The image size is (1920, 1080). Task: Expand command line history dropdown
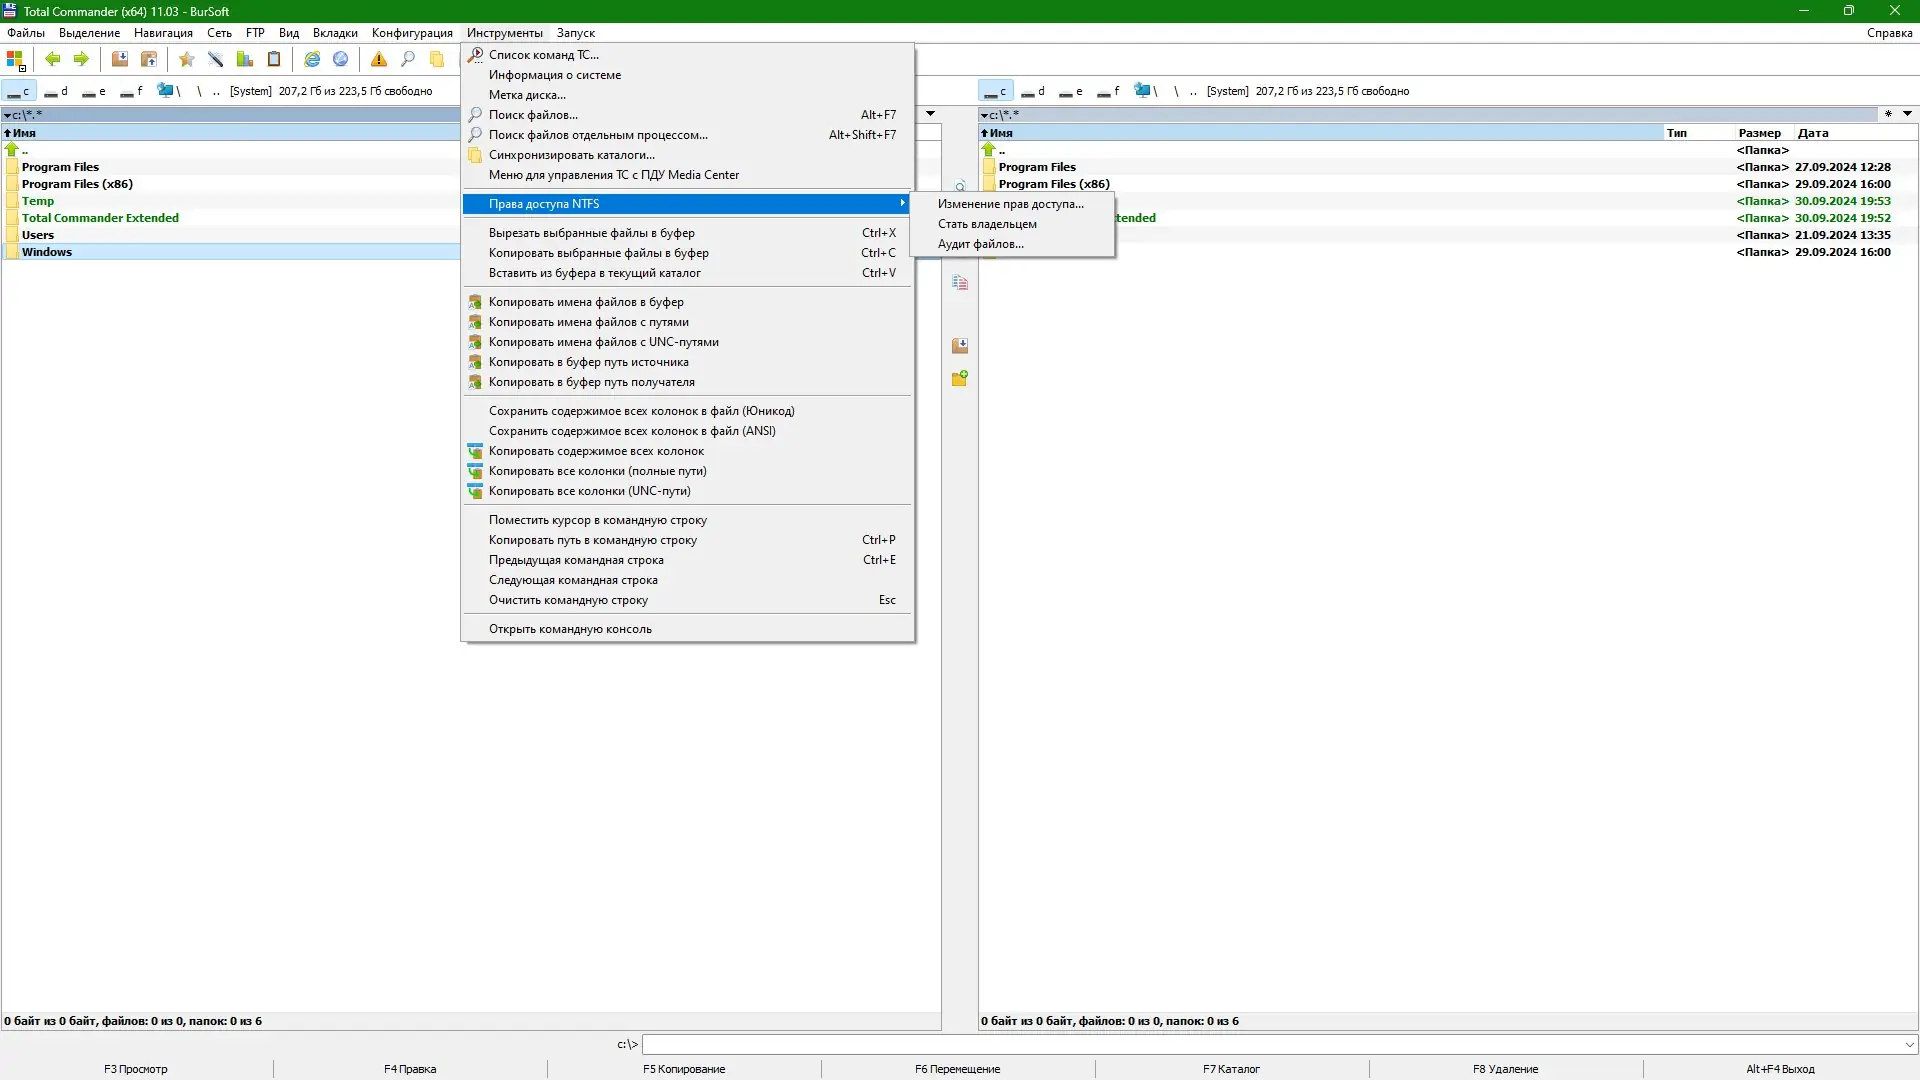click(1909, 1044)
